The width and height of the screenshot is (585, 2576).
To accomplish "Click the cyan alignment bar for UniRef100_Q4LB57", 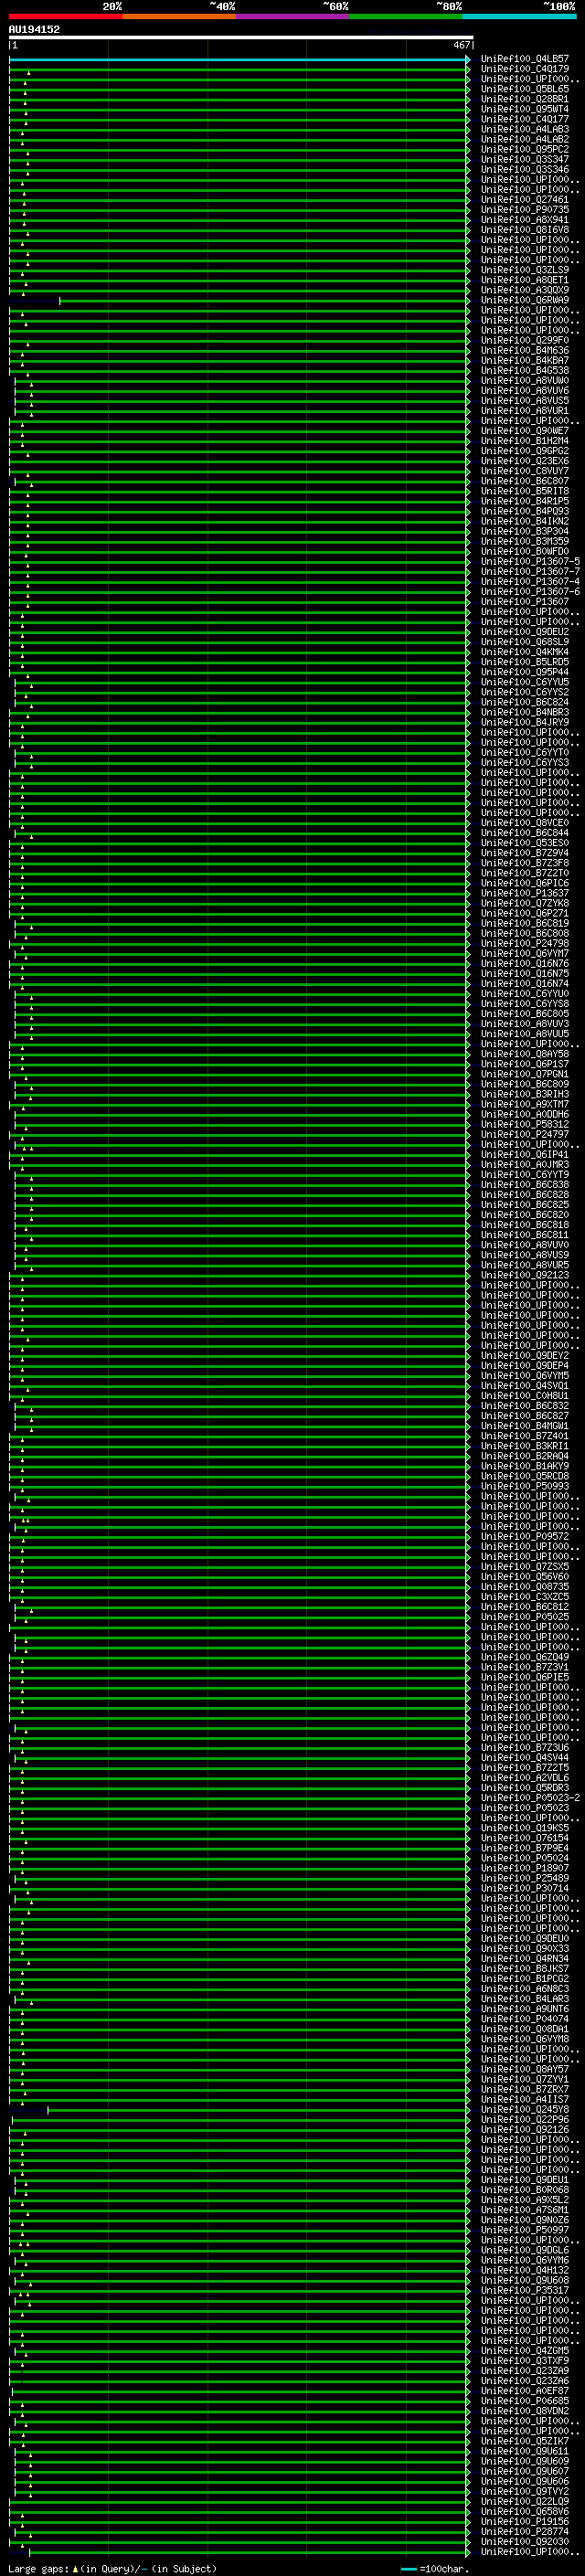I will tap(239, 60).
